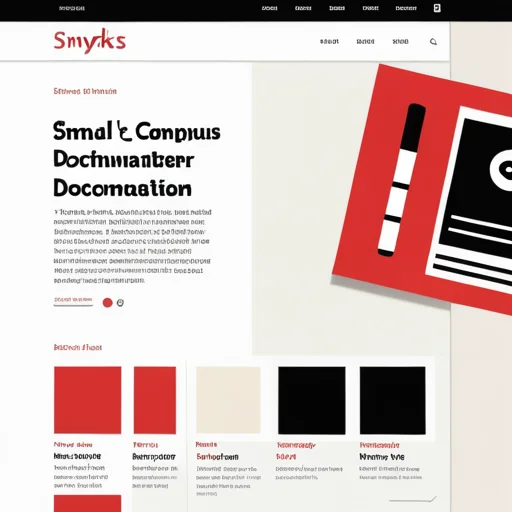
Task: Pick the black swatch next to the cream swatch
Action: [312, 400]
